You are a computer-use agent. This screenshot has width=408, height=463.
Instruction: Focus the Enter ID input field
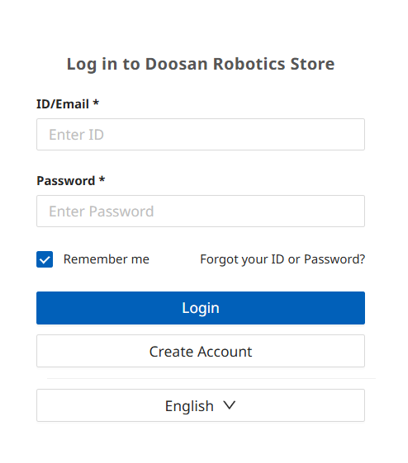point(200,134)
